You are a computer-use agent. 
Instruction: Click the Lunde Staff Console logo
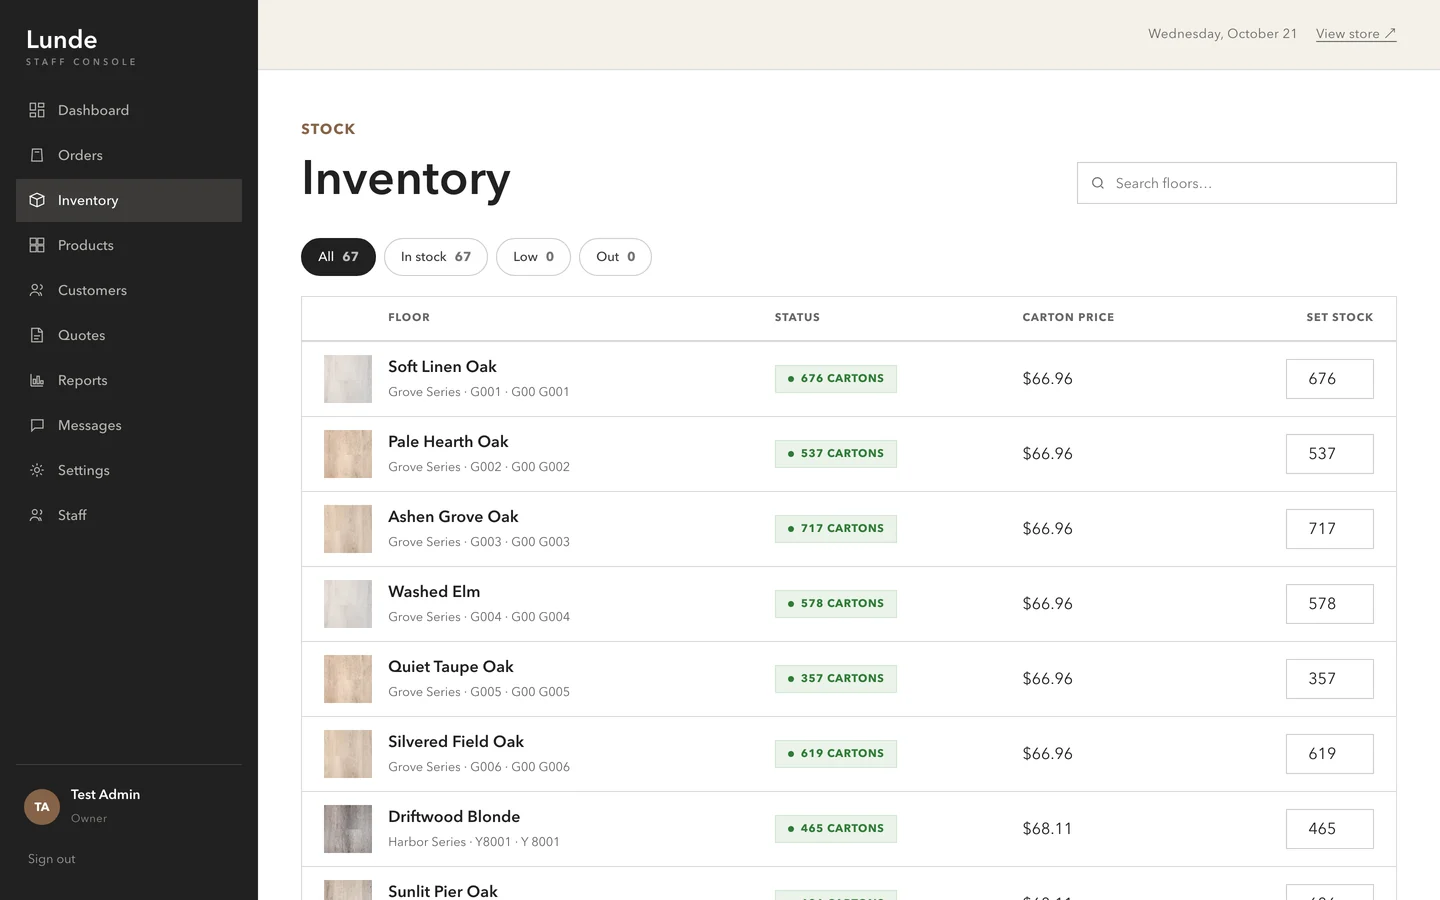pyautogui.click(x=81, y=47)
